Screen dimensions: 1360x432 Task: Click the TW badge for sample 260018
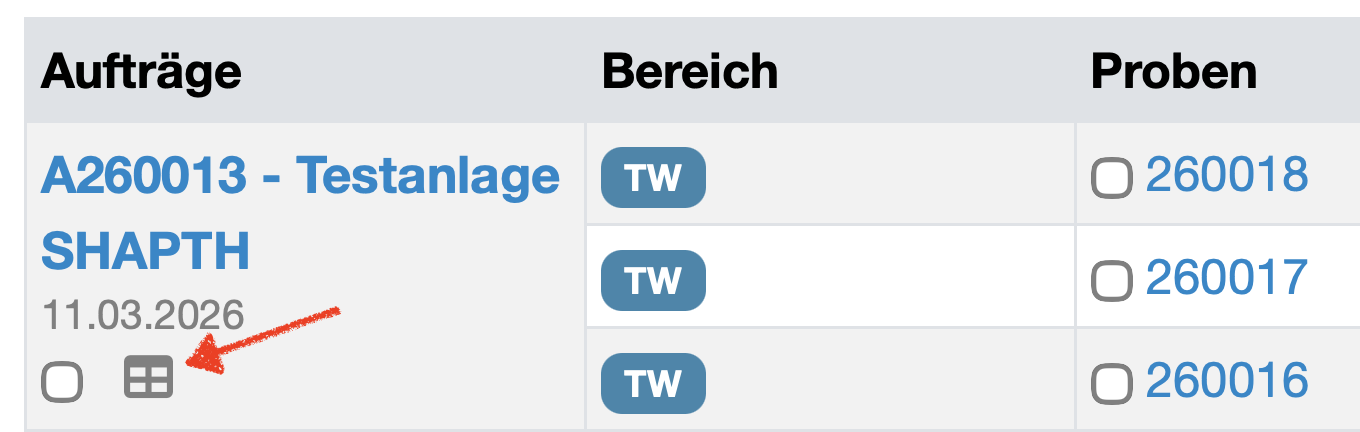pos(653,177)
